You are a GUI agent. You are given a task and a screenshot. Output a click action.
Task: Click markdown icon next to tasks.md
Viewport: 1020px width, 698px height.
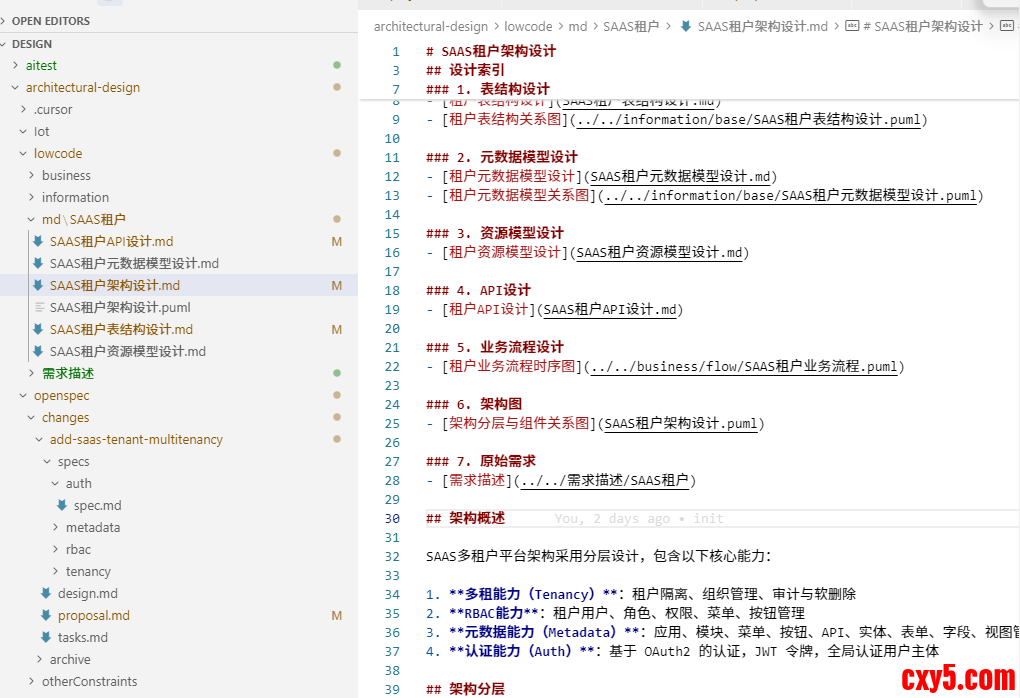[46, 637]
